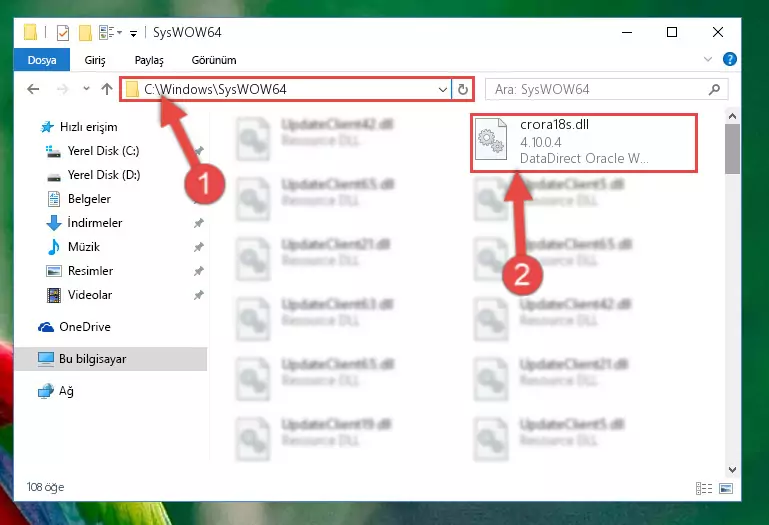Open the Dosya file menu tab

(42, 60)
